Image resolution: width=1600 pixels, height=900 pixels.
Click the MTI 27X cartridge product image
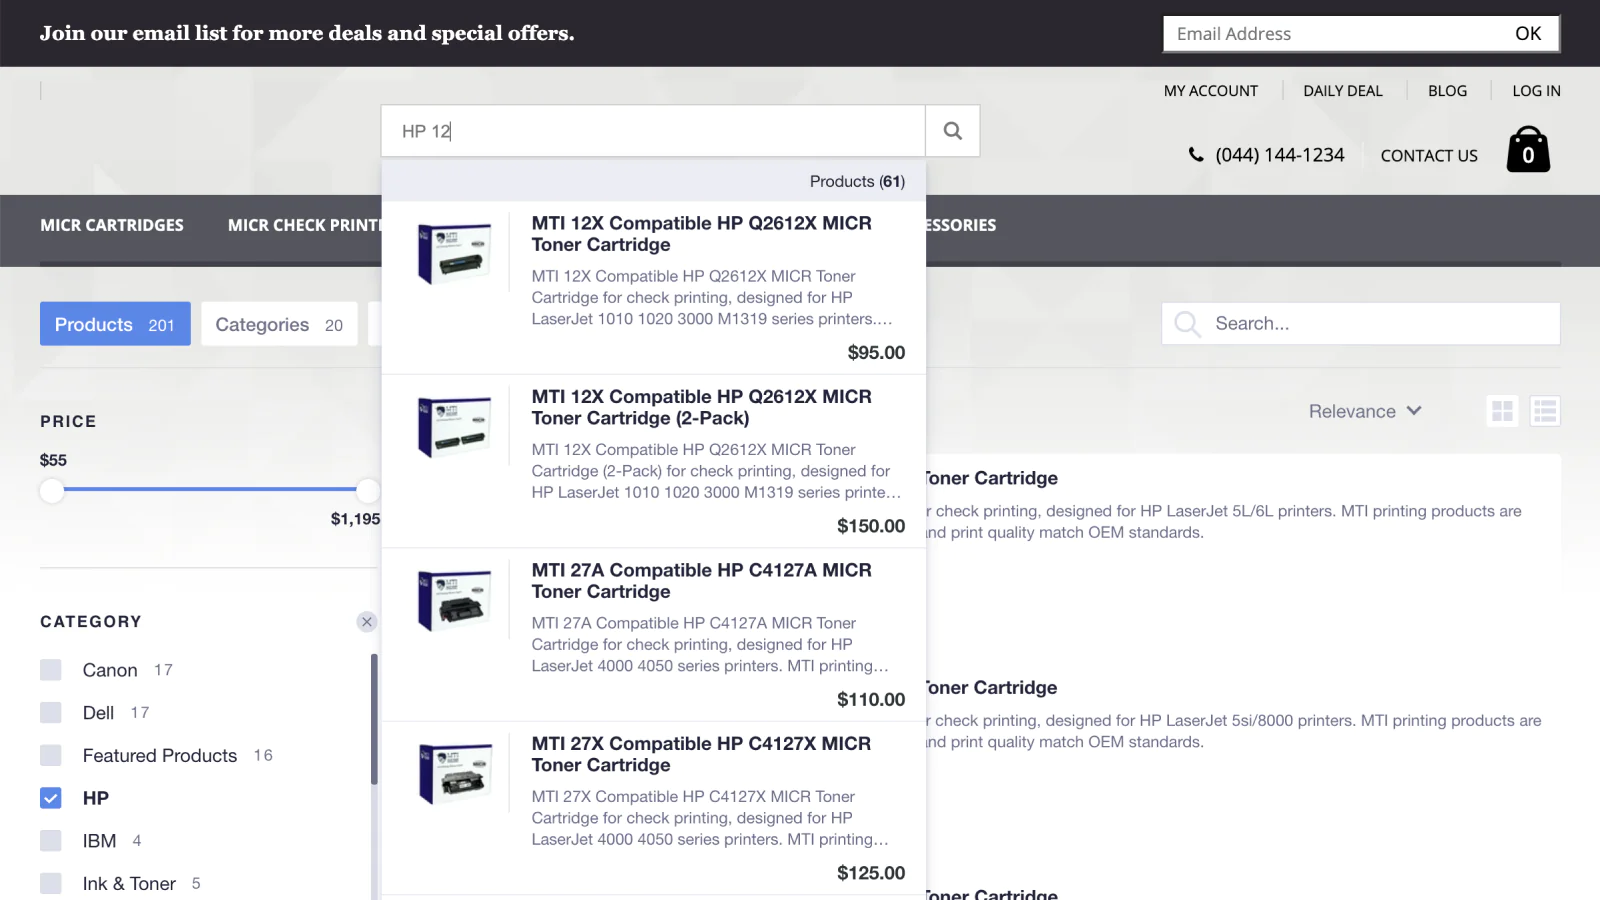[x=455, y=773]
